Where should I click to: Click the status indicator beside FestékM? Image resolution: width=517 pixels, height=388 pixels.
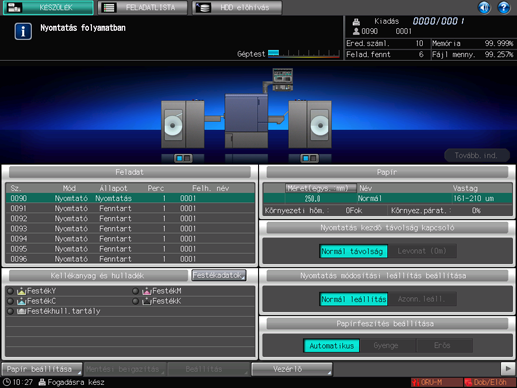135,291
